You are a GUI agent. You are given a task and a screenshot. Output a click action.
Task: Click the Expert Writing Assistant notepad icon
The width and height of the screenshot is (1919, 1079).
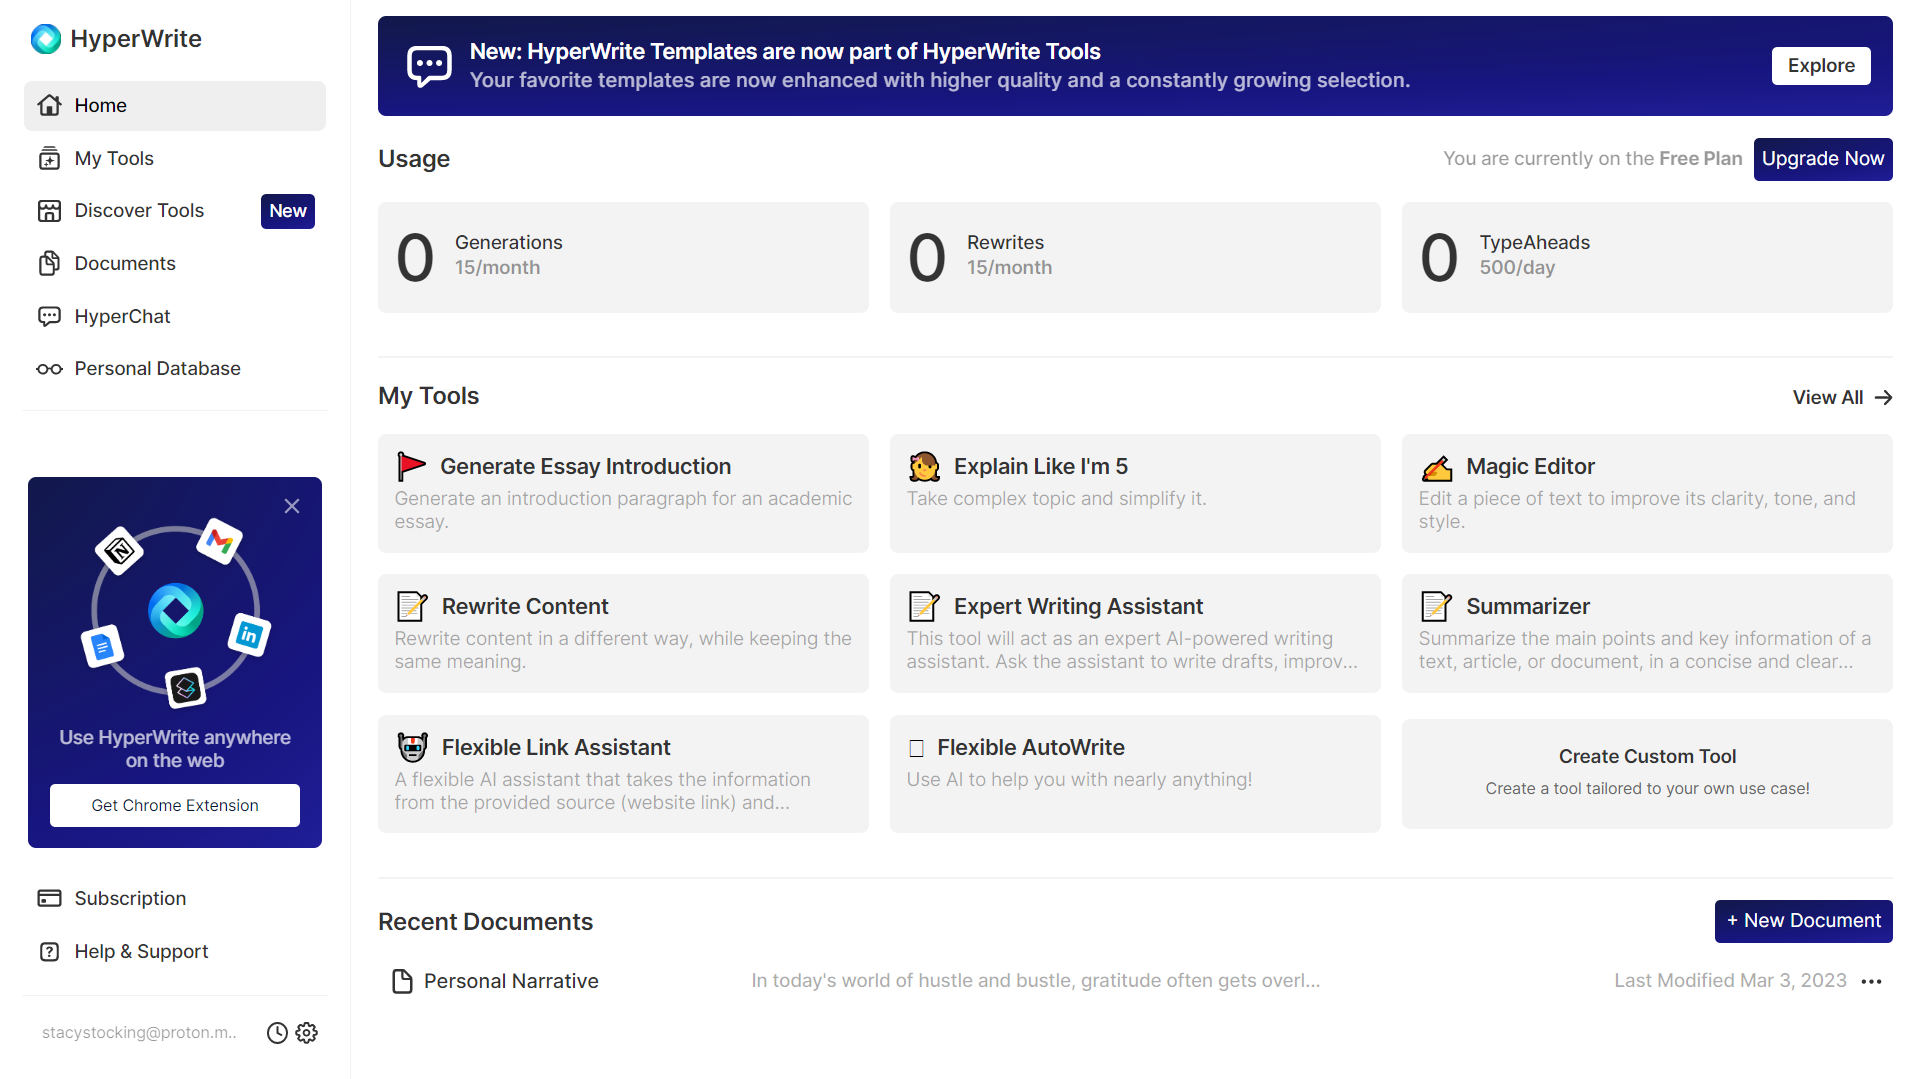point(924,606)
